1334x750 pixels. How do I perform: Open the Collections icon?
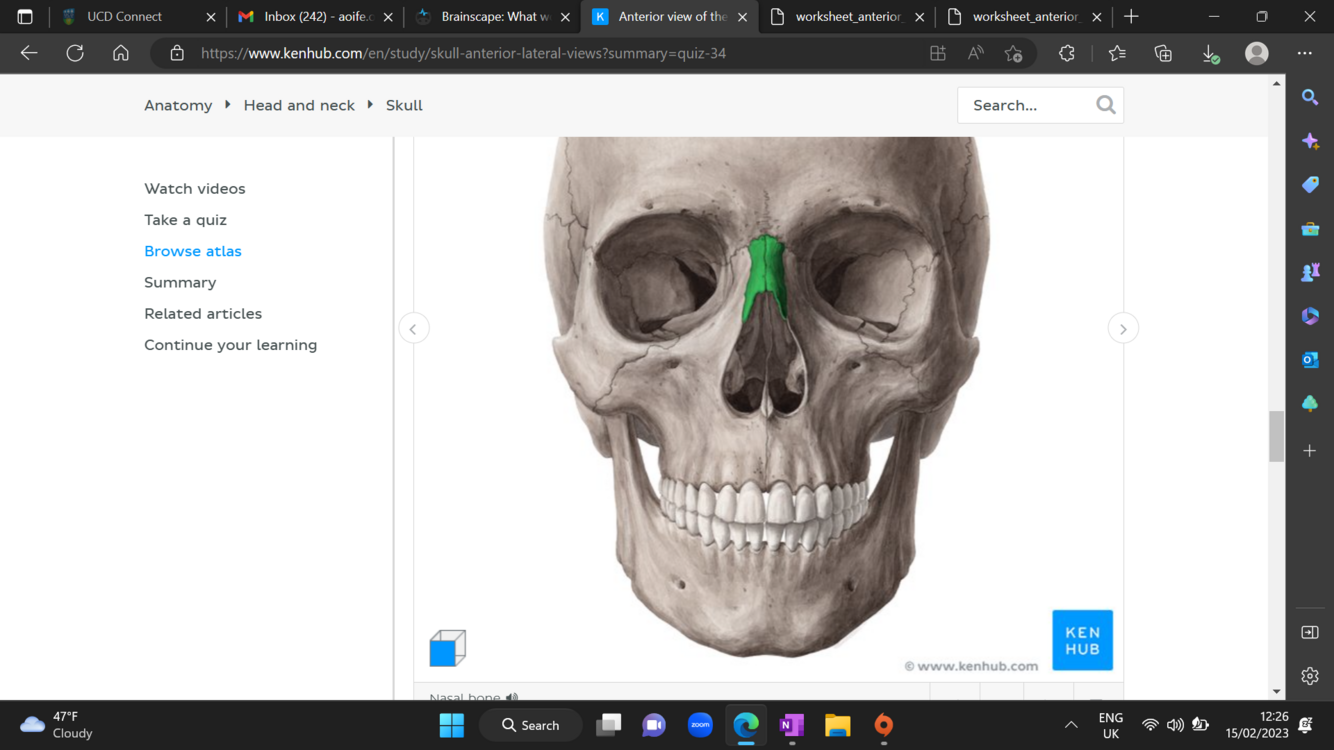pyautogui.click(x=1163, y=53)
